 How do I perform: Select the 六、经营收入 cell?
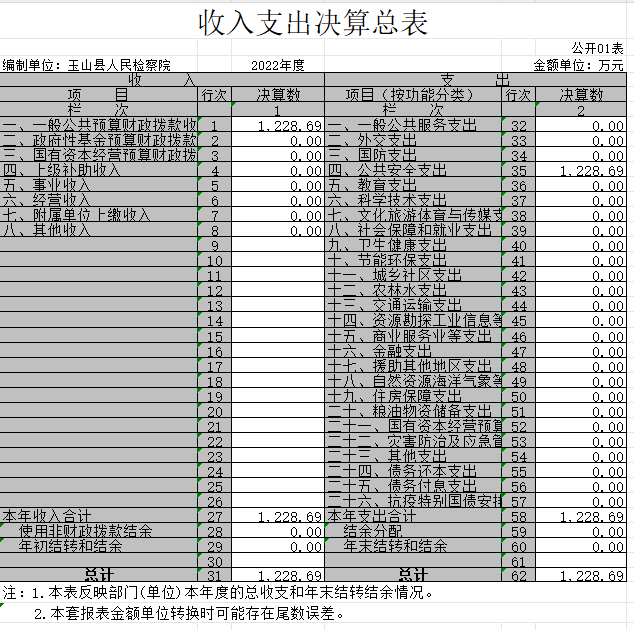click(99, 200)
